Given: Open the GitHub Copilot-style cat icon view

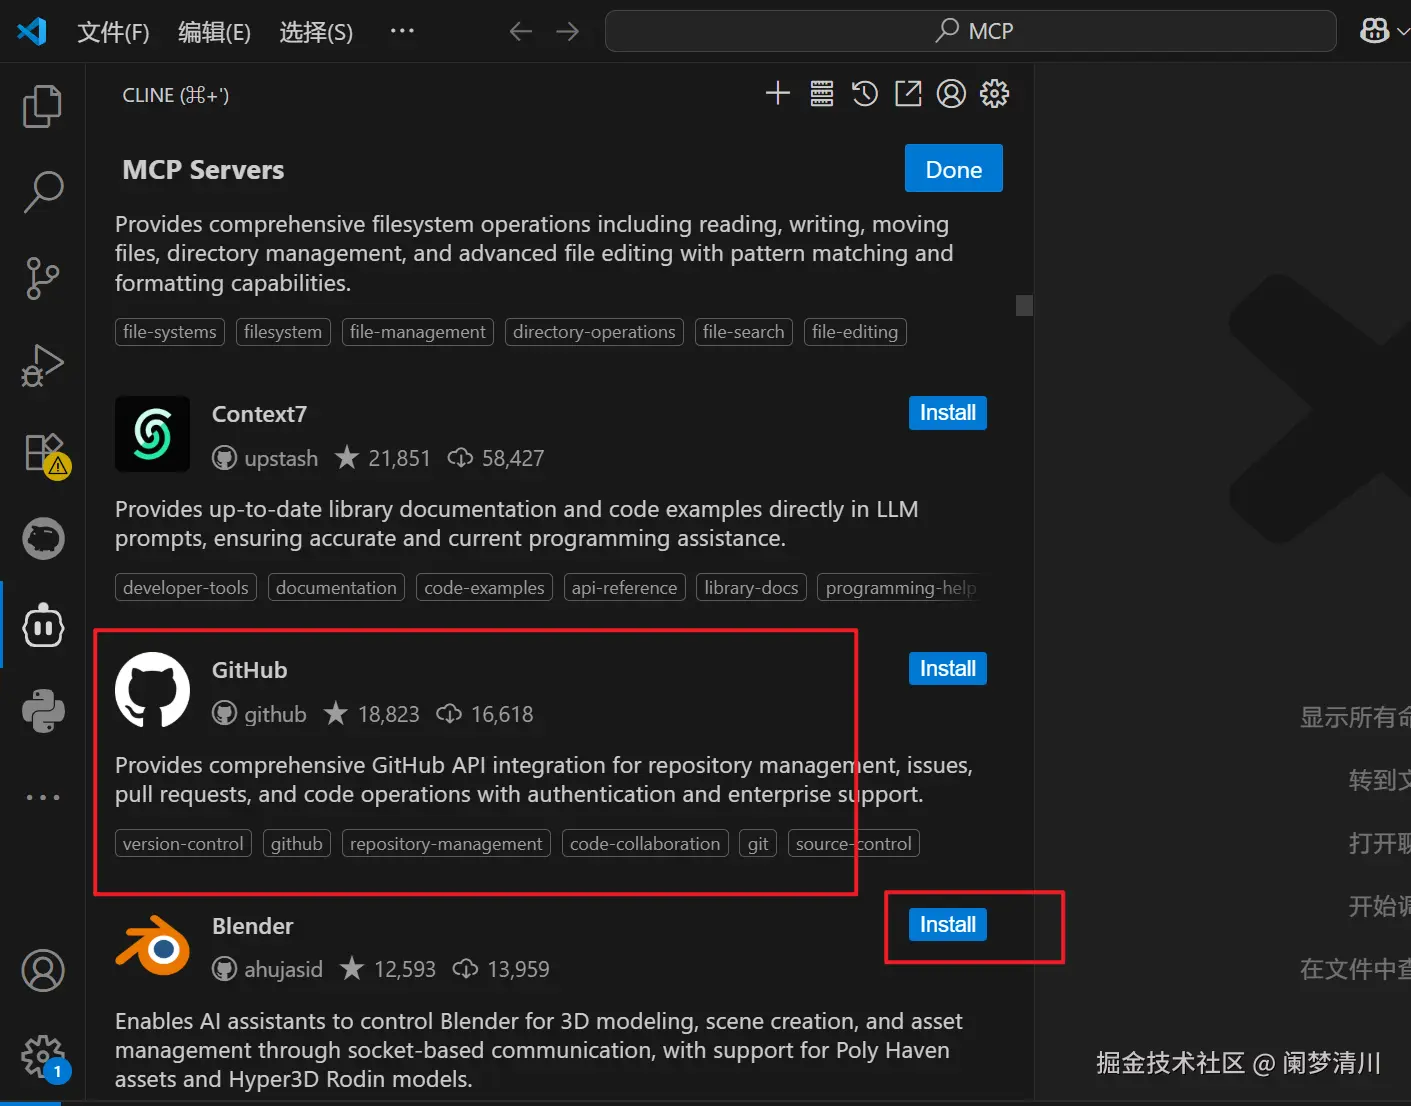Looking at the screenshot, I should tap(43, 539).
